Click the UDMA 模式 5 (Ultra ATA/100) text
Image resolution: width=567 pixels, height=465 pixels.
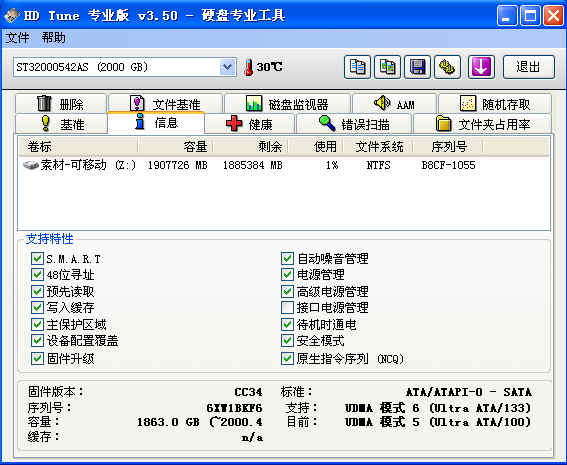pos(438,422)
